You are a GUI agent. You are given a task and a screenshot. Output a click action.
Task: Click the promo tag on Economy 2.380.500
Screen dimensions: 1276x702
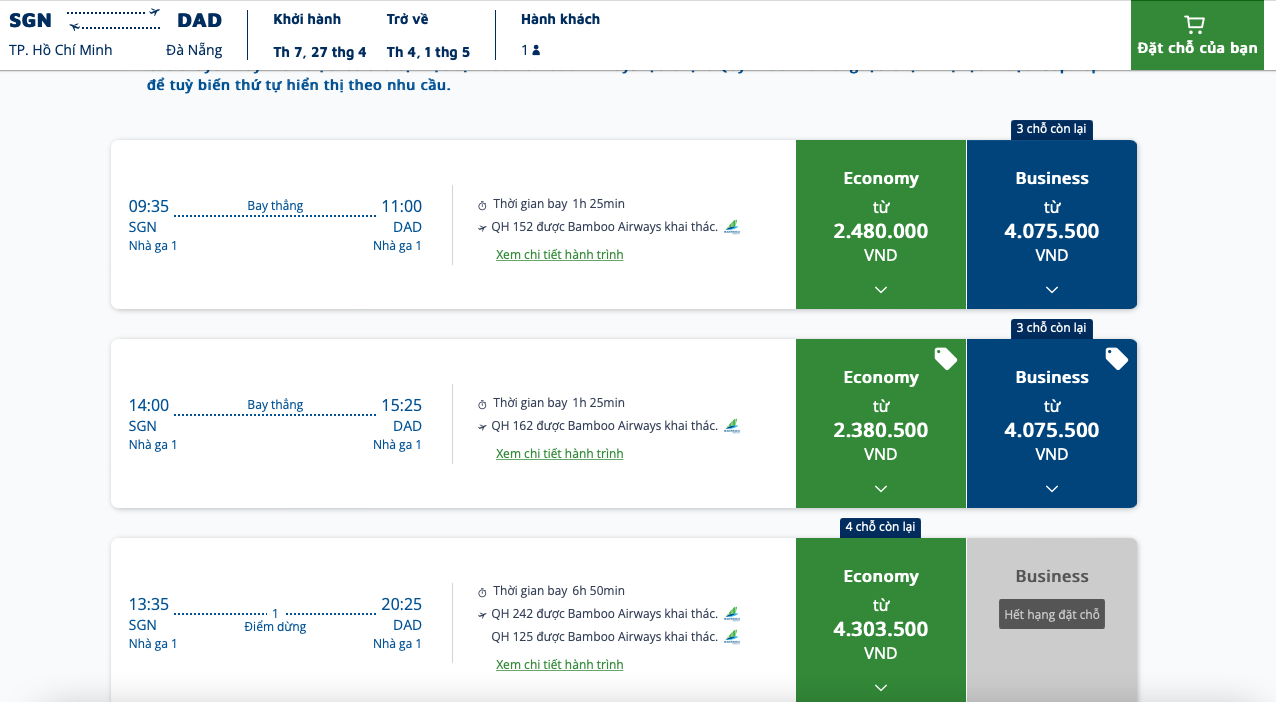[x=945, y=359]
